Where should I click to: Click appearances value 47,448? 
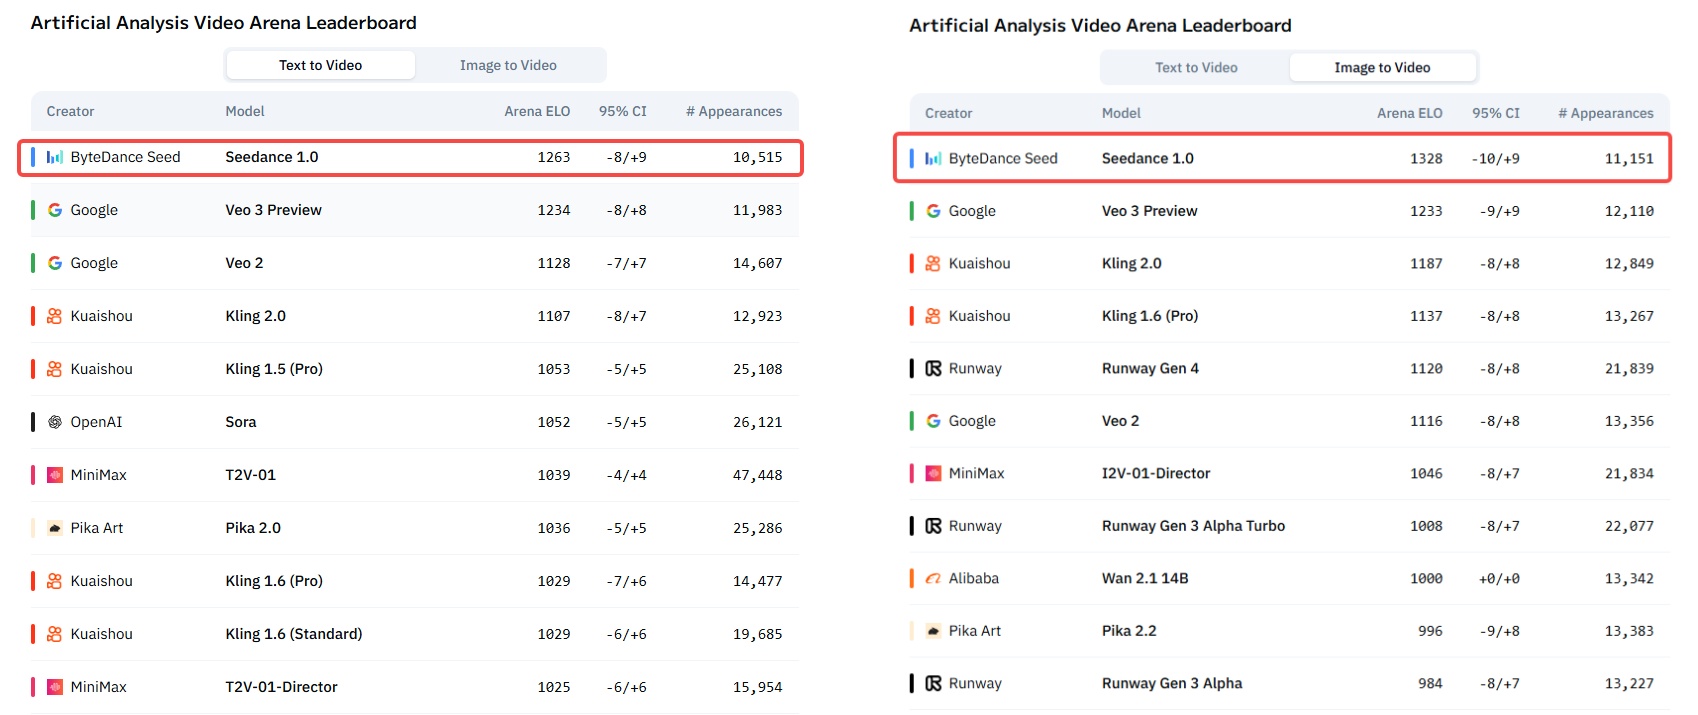coord(758,475)
